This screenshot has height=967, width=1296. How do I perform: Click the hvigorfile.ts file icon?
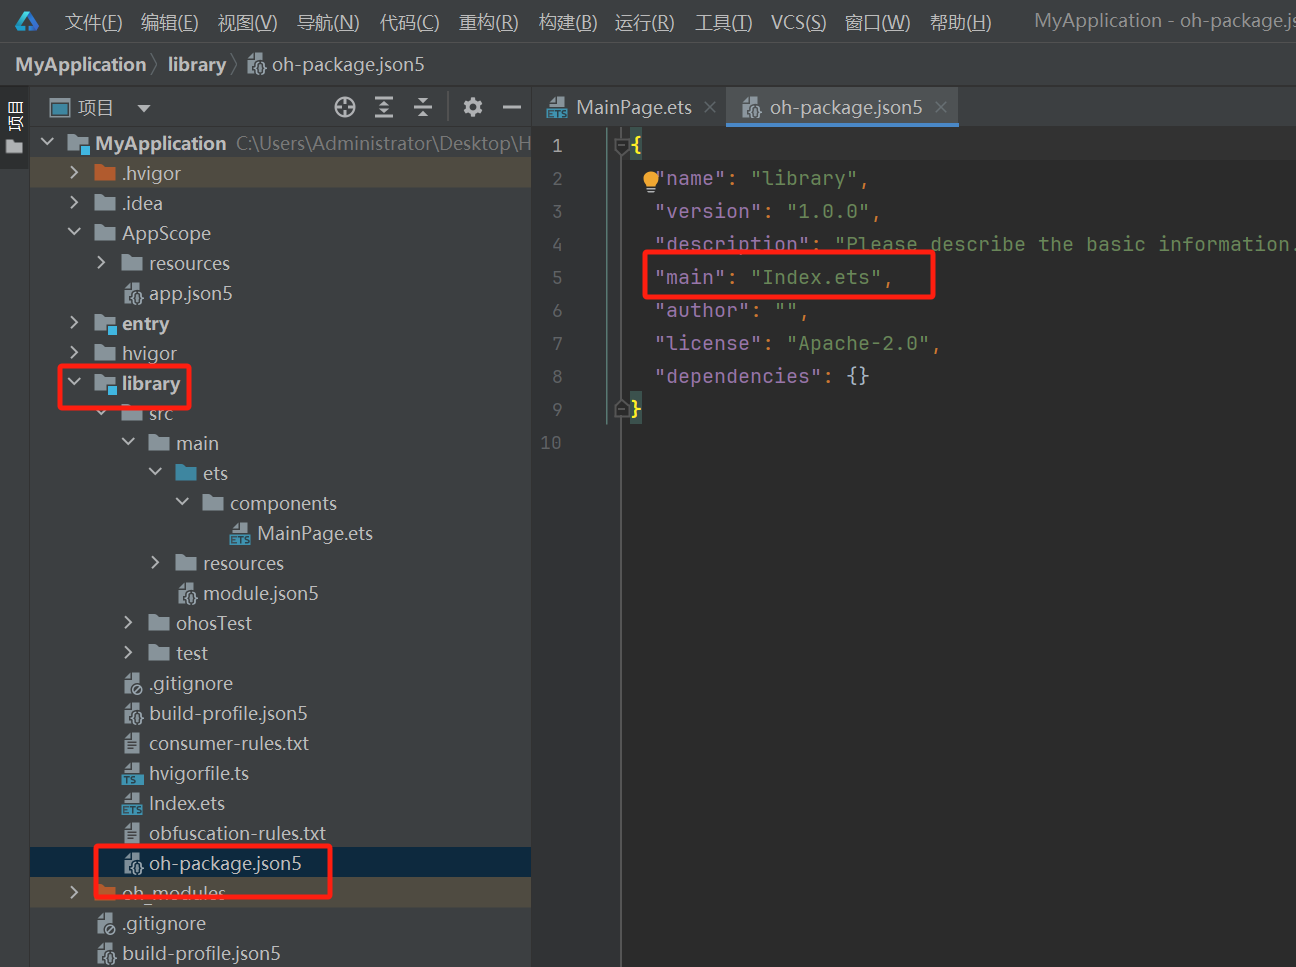(132, 774)
